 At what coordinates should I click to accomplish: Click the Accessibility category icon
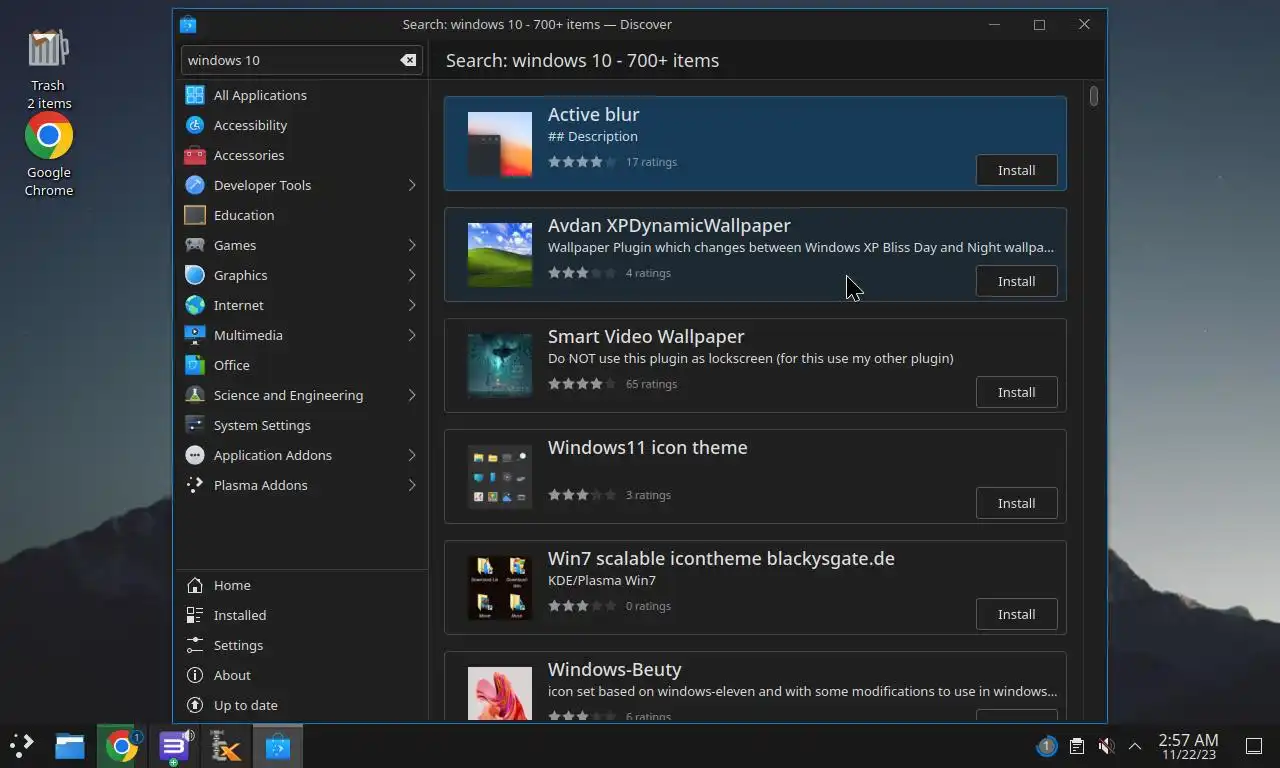(x=195, y=125)
